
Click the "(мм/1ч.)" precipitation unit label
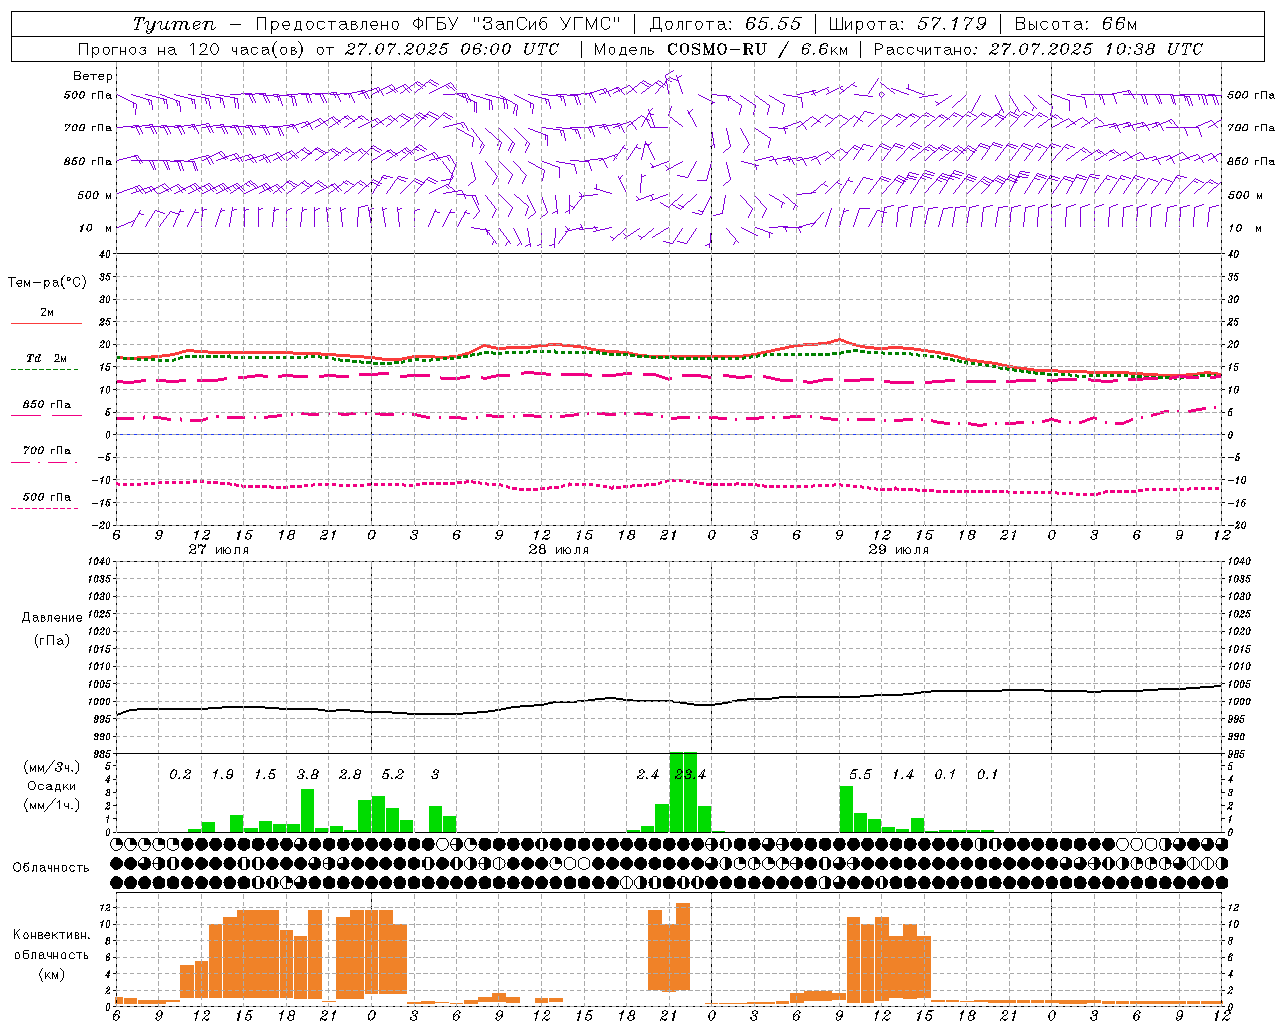[x=52, y=805]
